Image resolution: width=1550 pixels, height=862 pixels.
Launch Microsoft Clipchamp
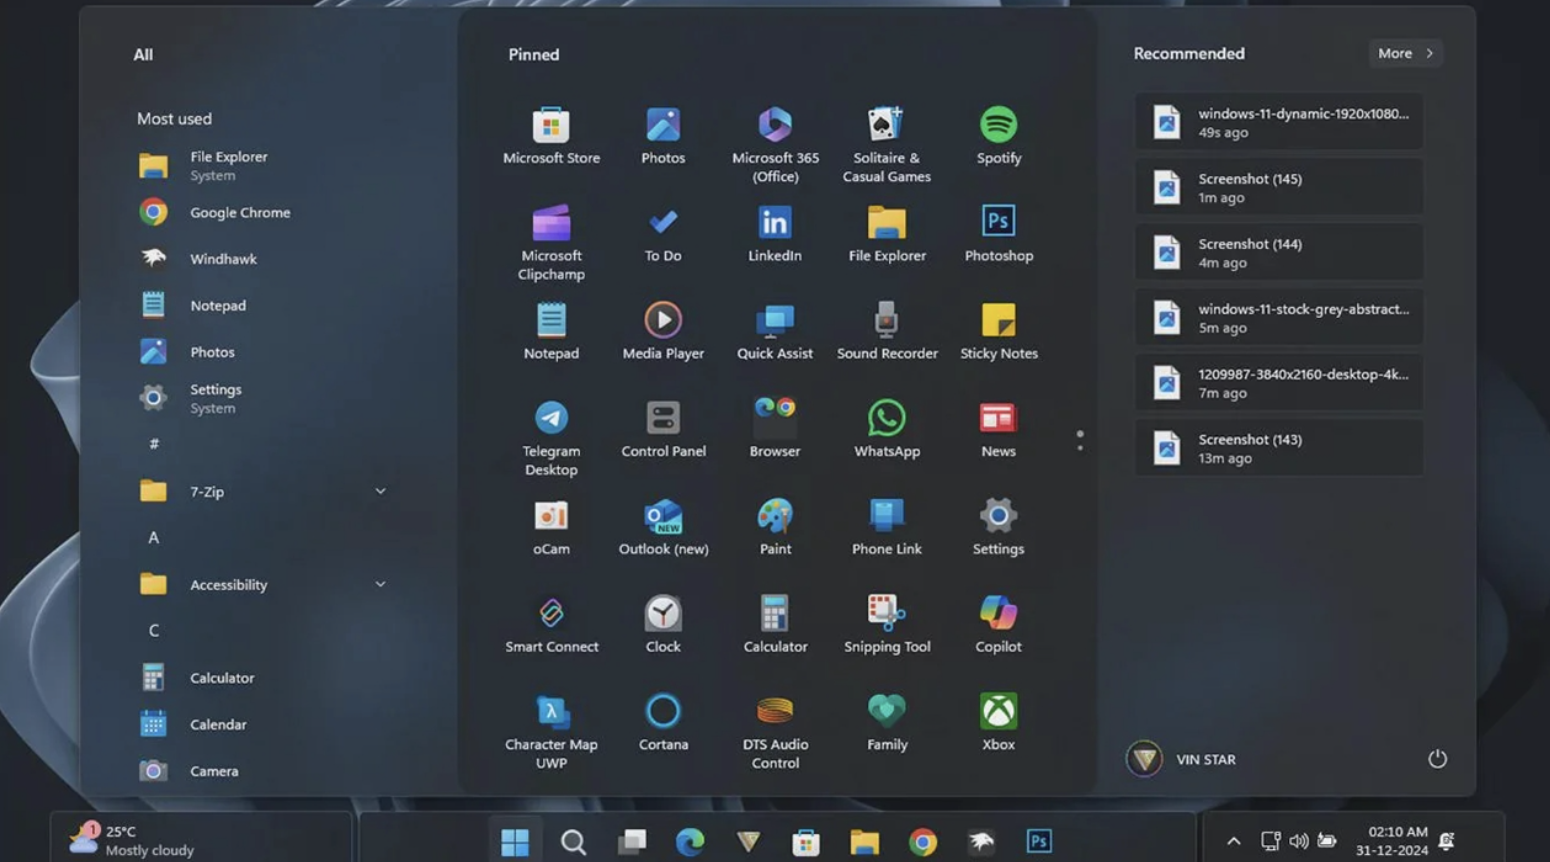[551, 243]
